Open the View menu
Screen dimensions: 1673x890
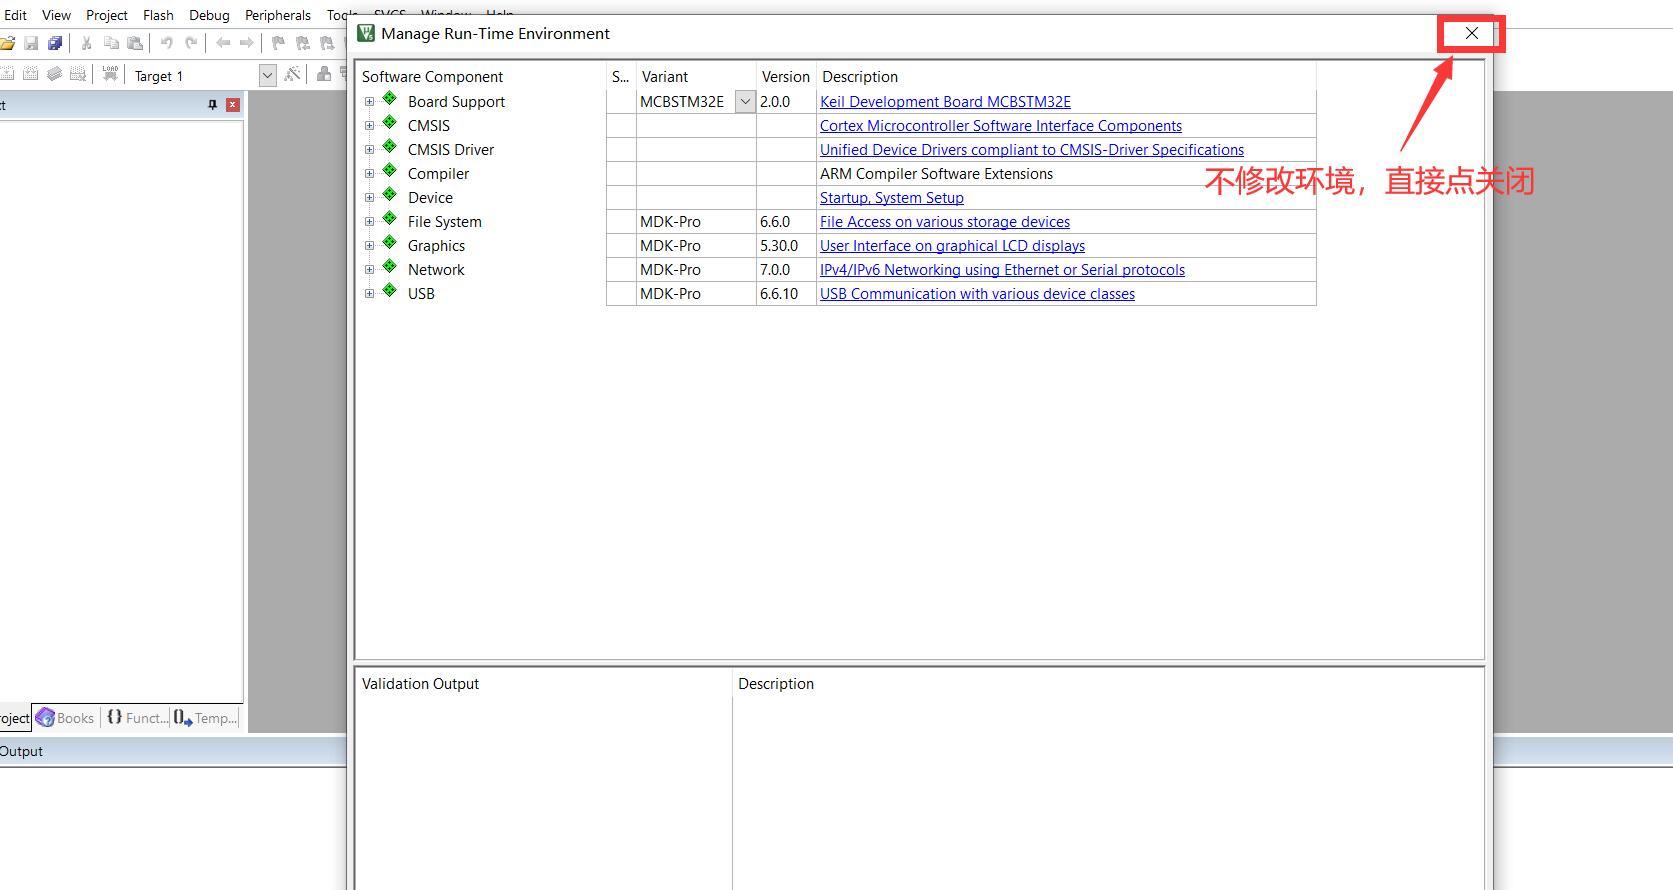click(56, 15)
